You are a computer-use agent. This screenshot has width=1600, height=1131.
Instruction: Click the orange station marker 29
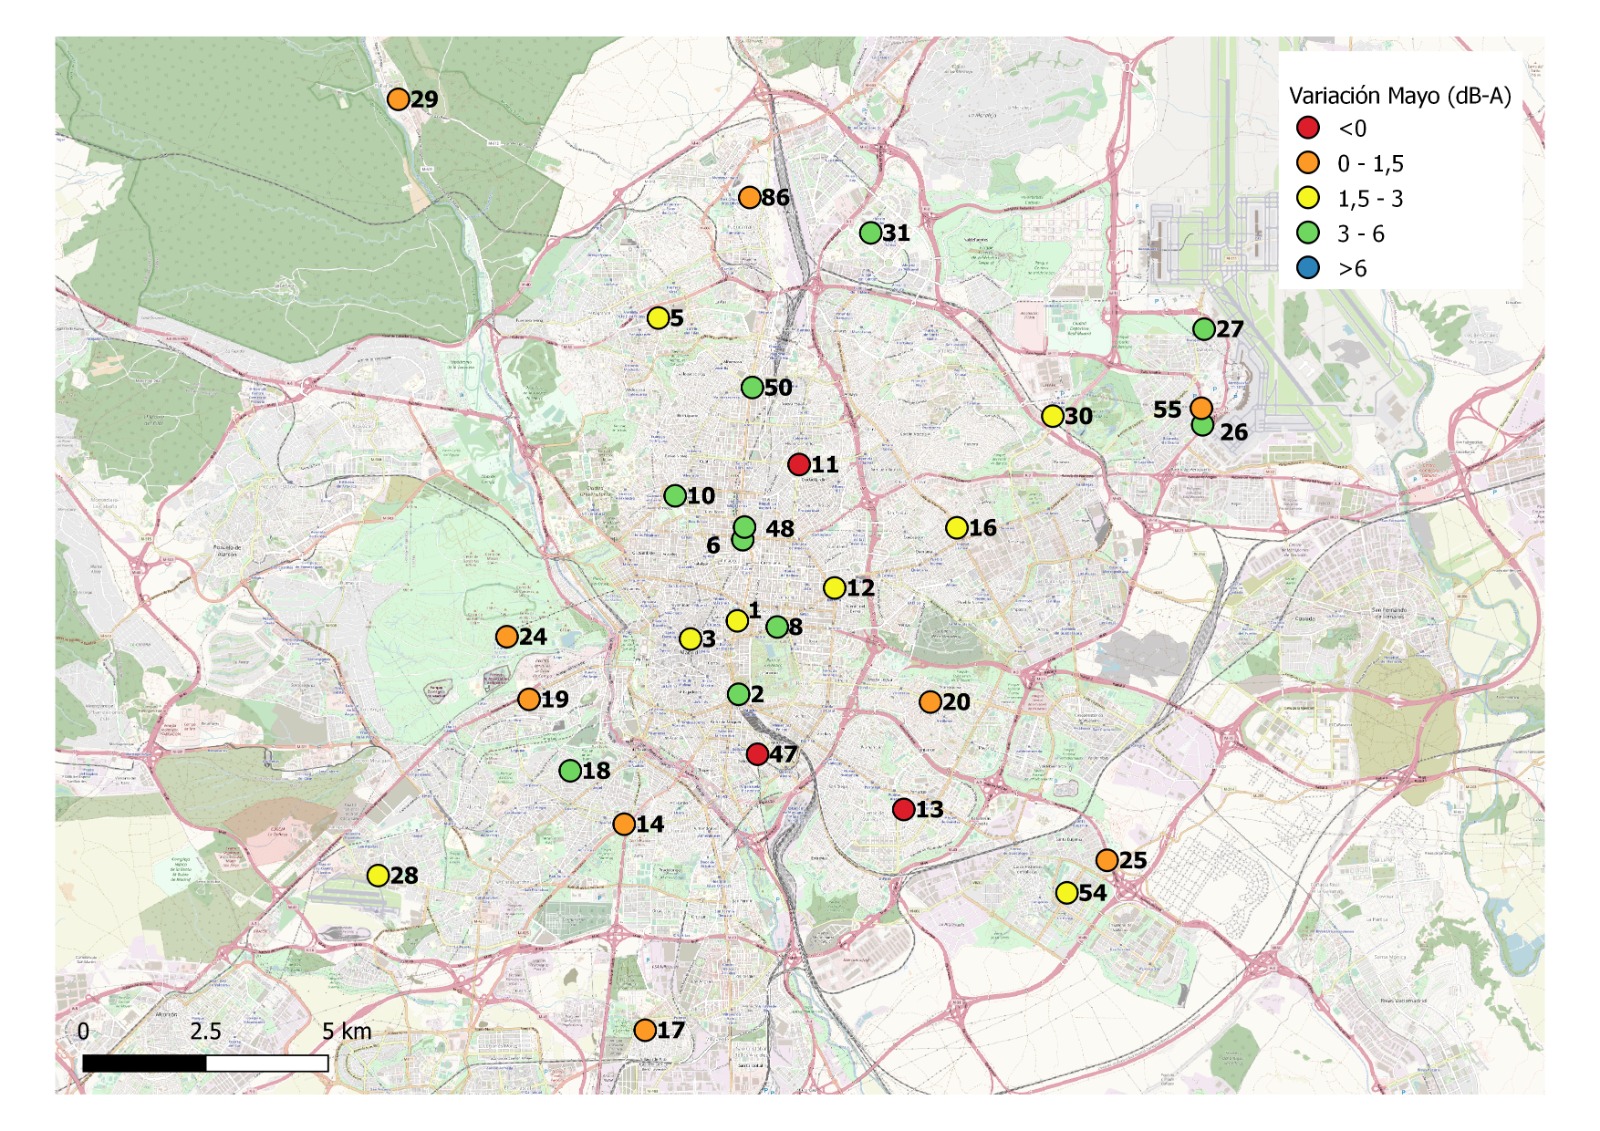click(x=398, y=99)
